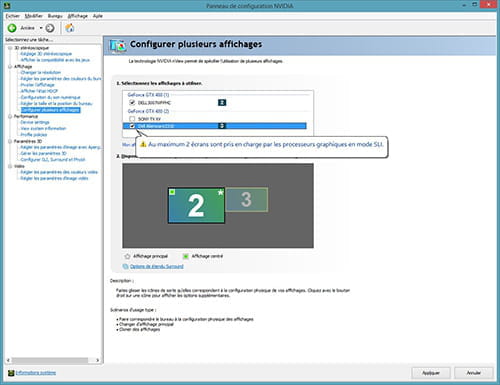Check the SONY TV checkbox
The image size is (500, 385).
[132, 119]
